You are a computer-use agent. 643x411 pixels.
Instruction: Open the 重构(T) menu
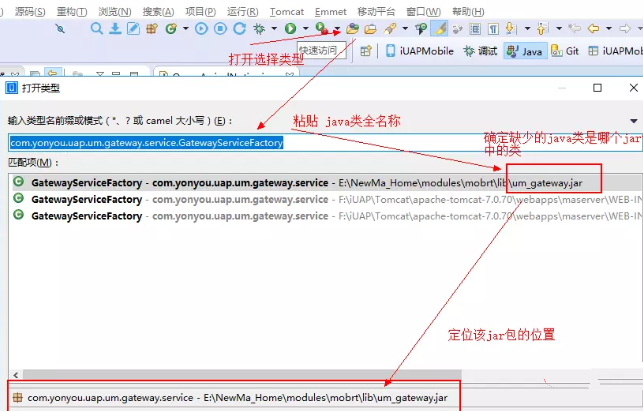[72, 11]
